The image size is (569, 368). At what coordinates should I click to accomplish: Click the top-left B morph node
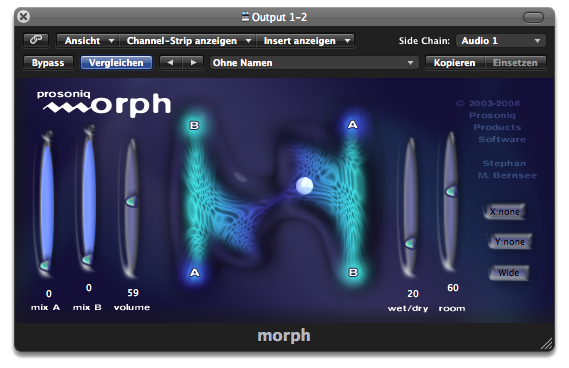195,126
